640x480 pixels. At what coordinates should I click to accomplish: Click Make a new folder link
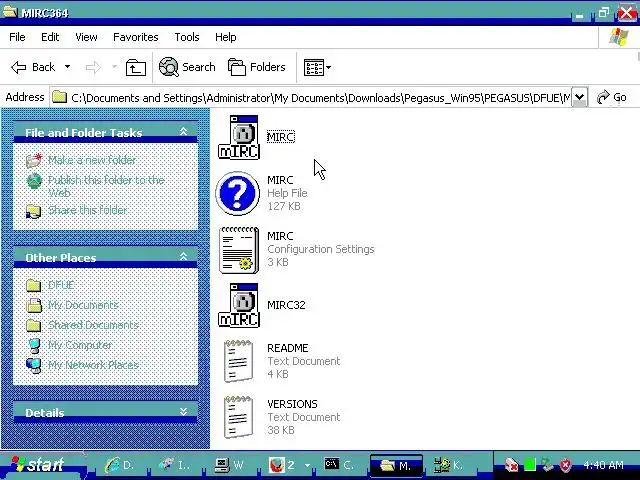(92, 160)
